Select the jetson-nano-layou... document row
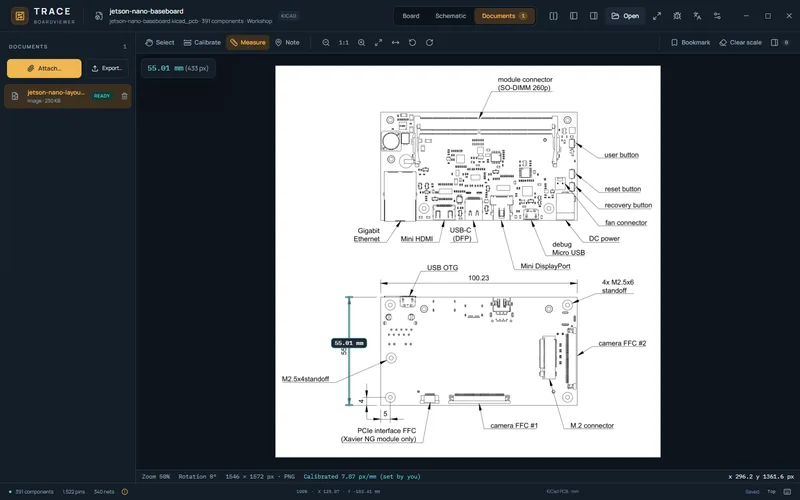800x500 pixels. (x=68, y=96)
